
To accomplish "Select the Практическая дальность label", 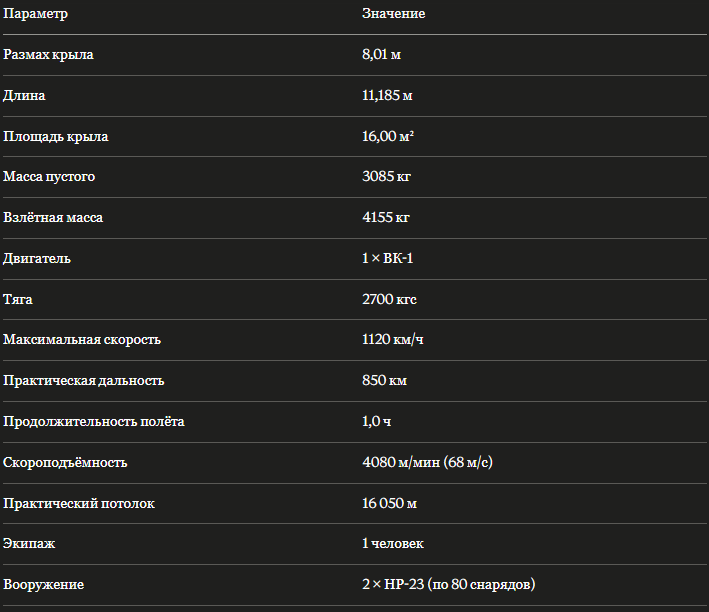I will point(84,381).
